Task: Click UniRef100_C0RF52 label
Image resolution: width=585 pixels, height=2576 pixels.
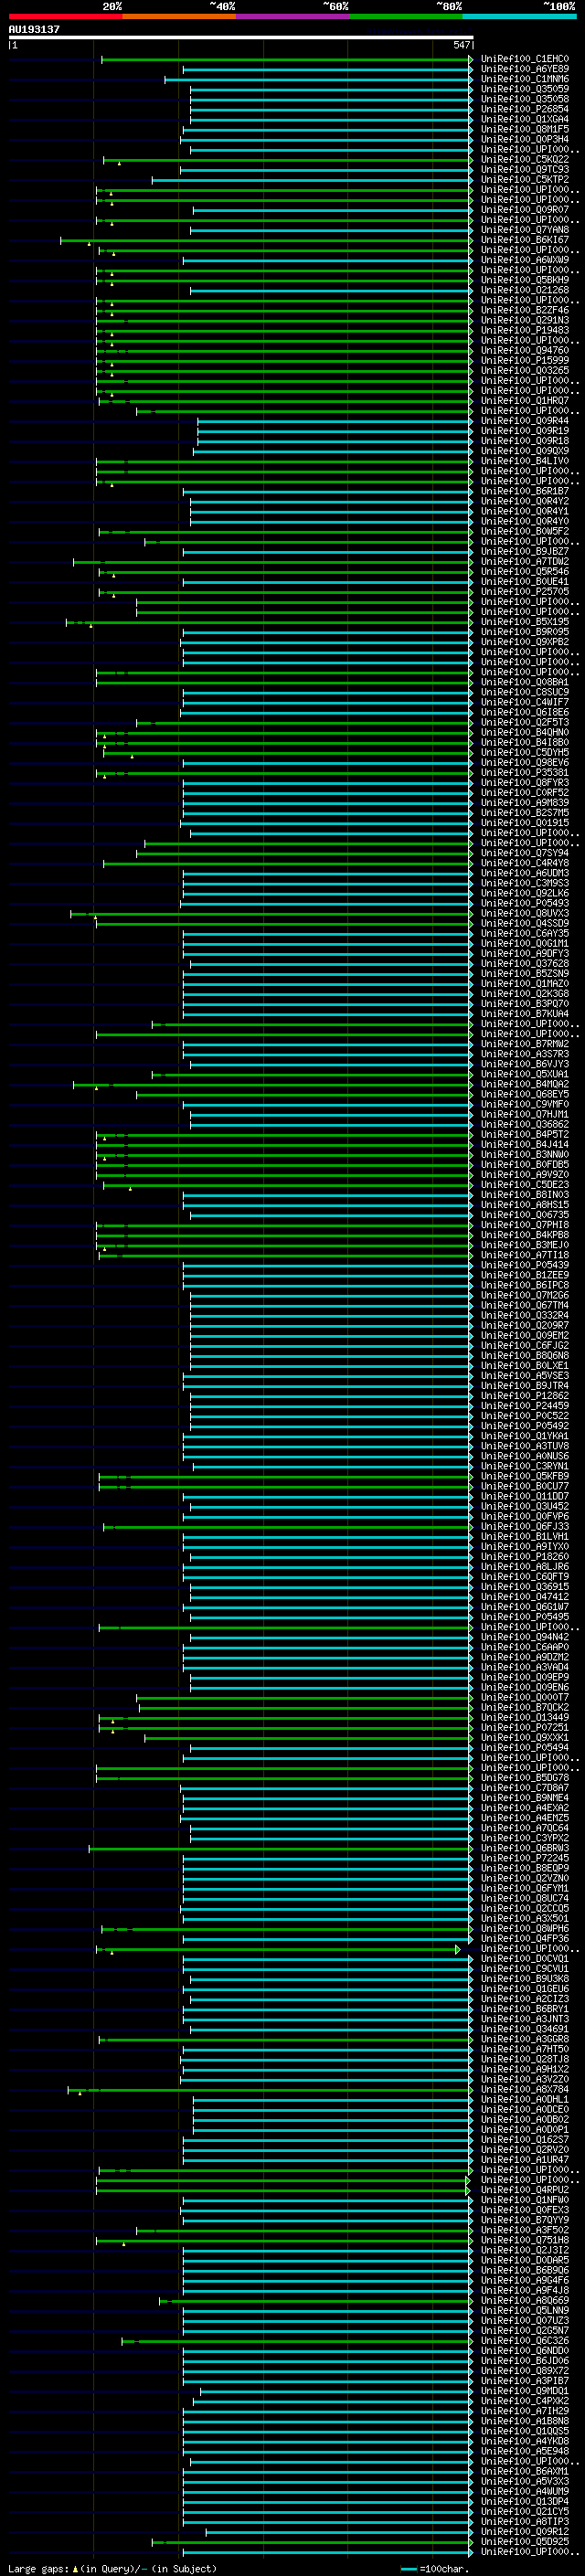Action: coord(525,793)
